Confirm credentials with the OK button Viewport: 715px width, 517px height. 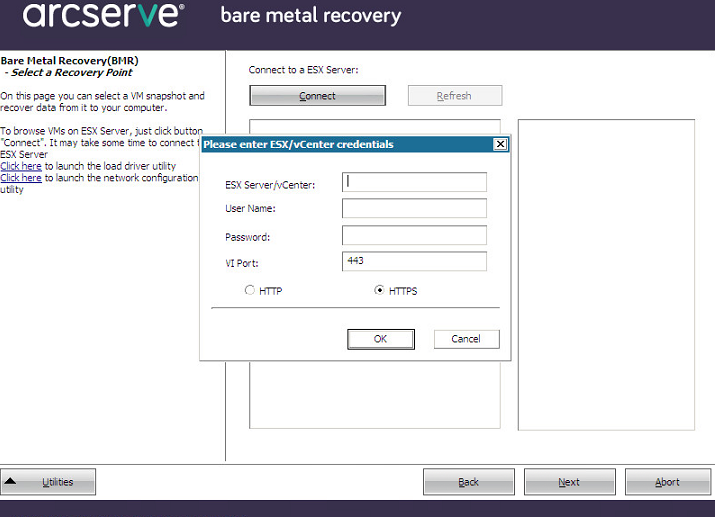tap(381, 339)
